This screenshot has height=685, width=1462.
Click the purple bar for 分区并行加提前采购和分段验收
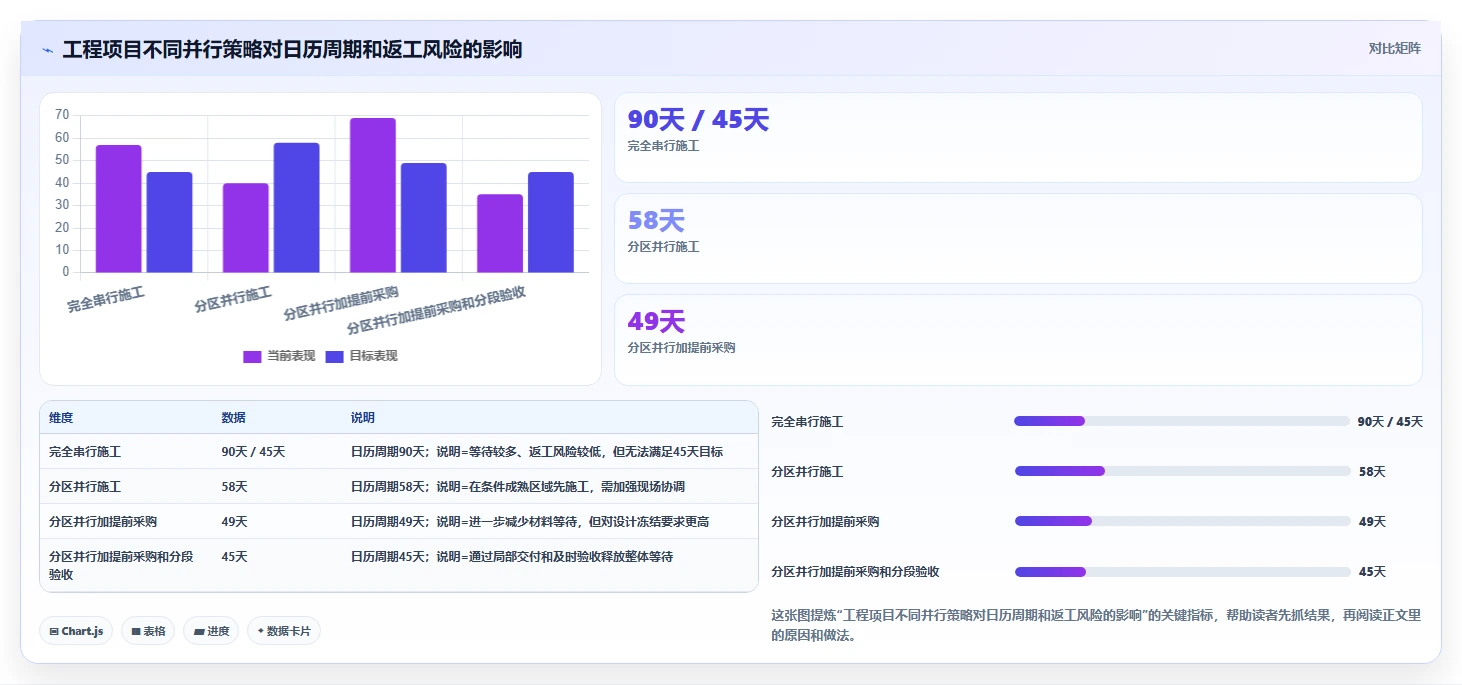coord(500,233)
